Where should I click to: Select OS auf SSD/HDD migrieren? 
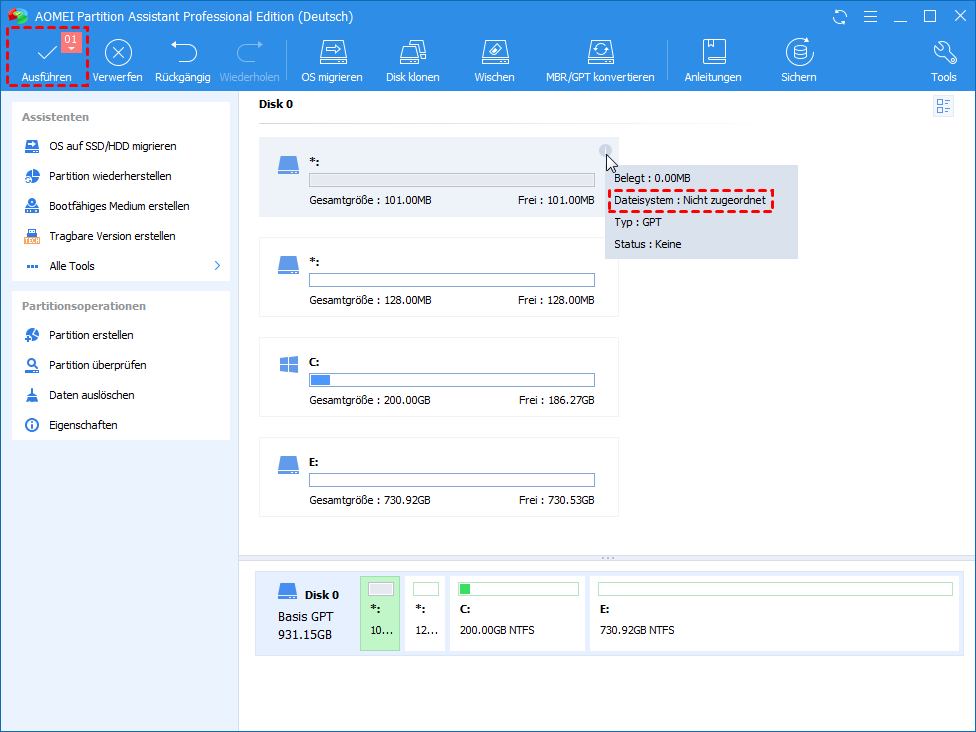(x=113, y=146)
